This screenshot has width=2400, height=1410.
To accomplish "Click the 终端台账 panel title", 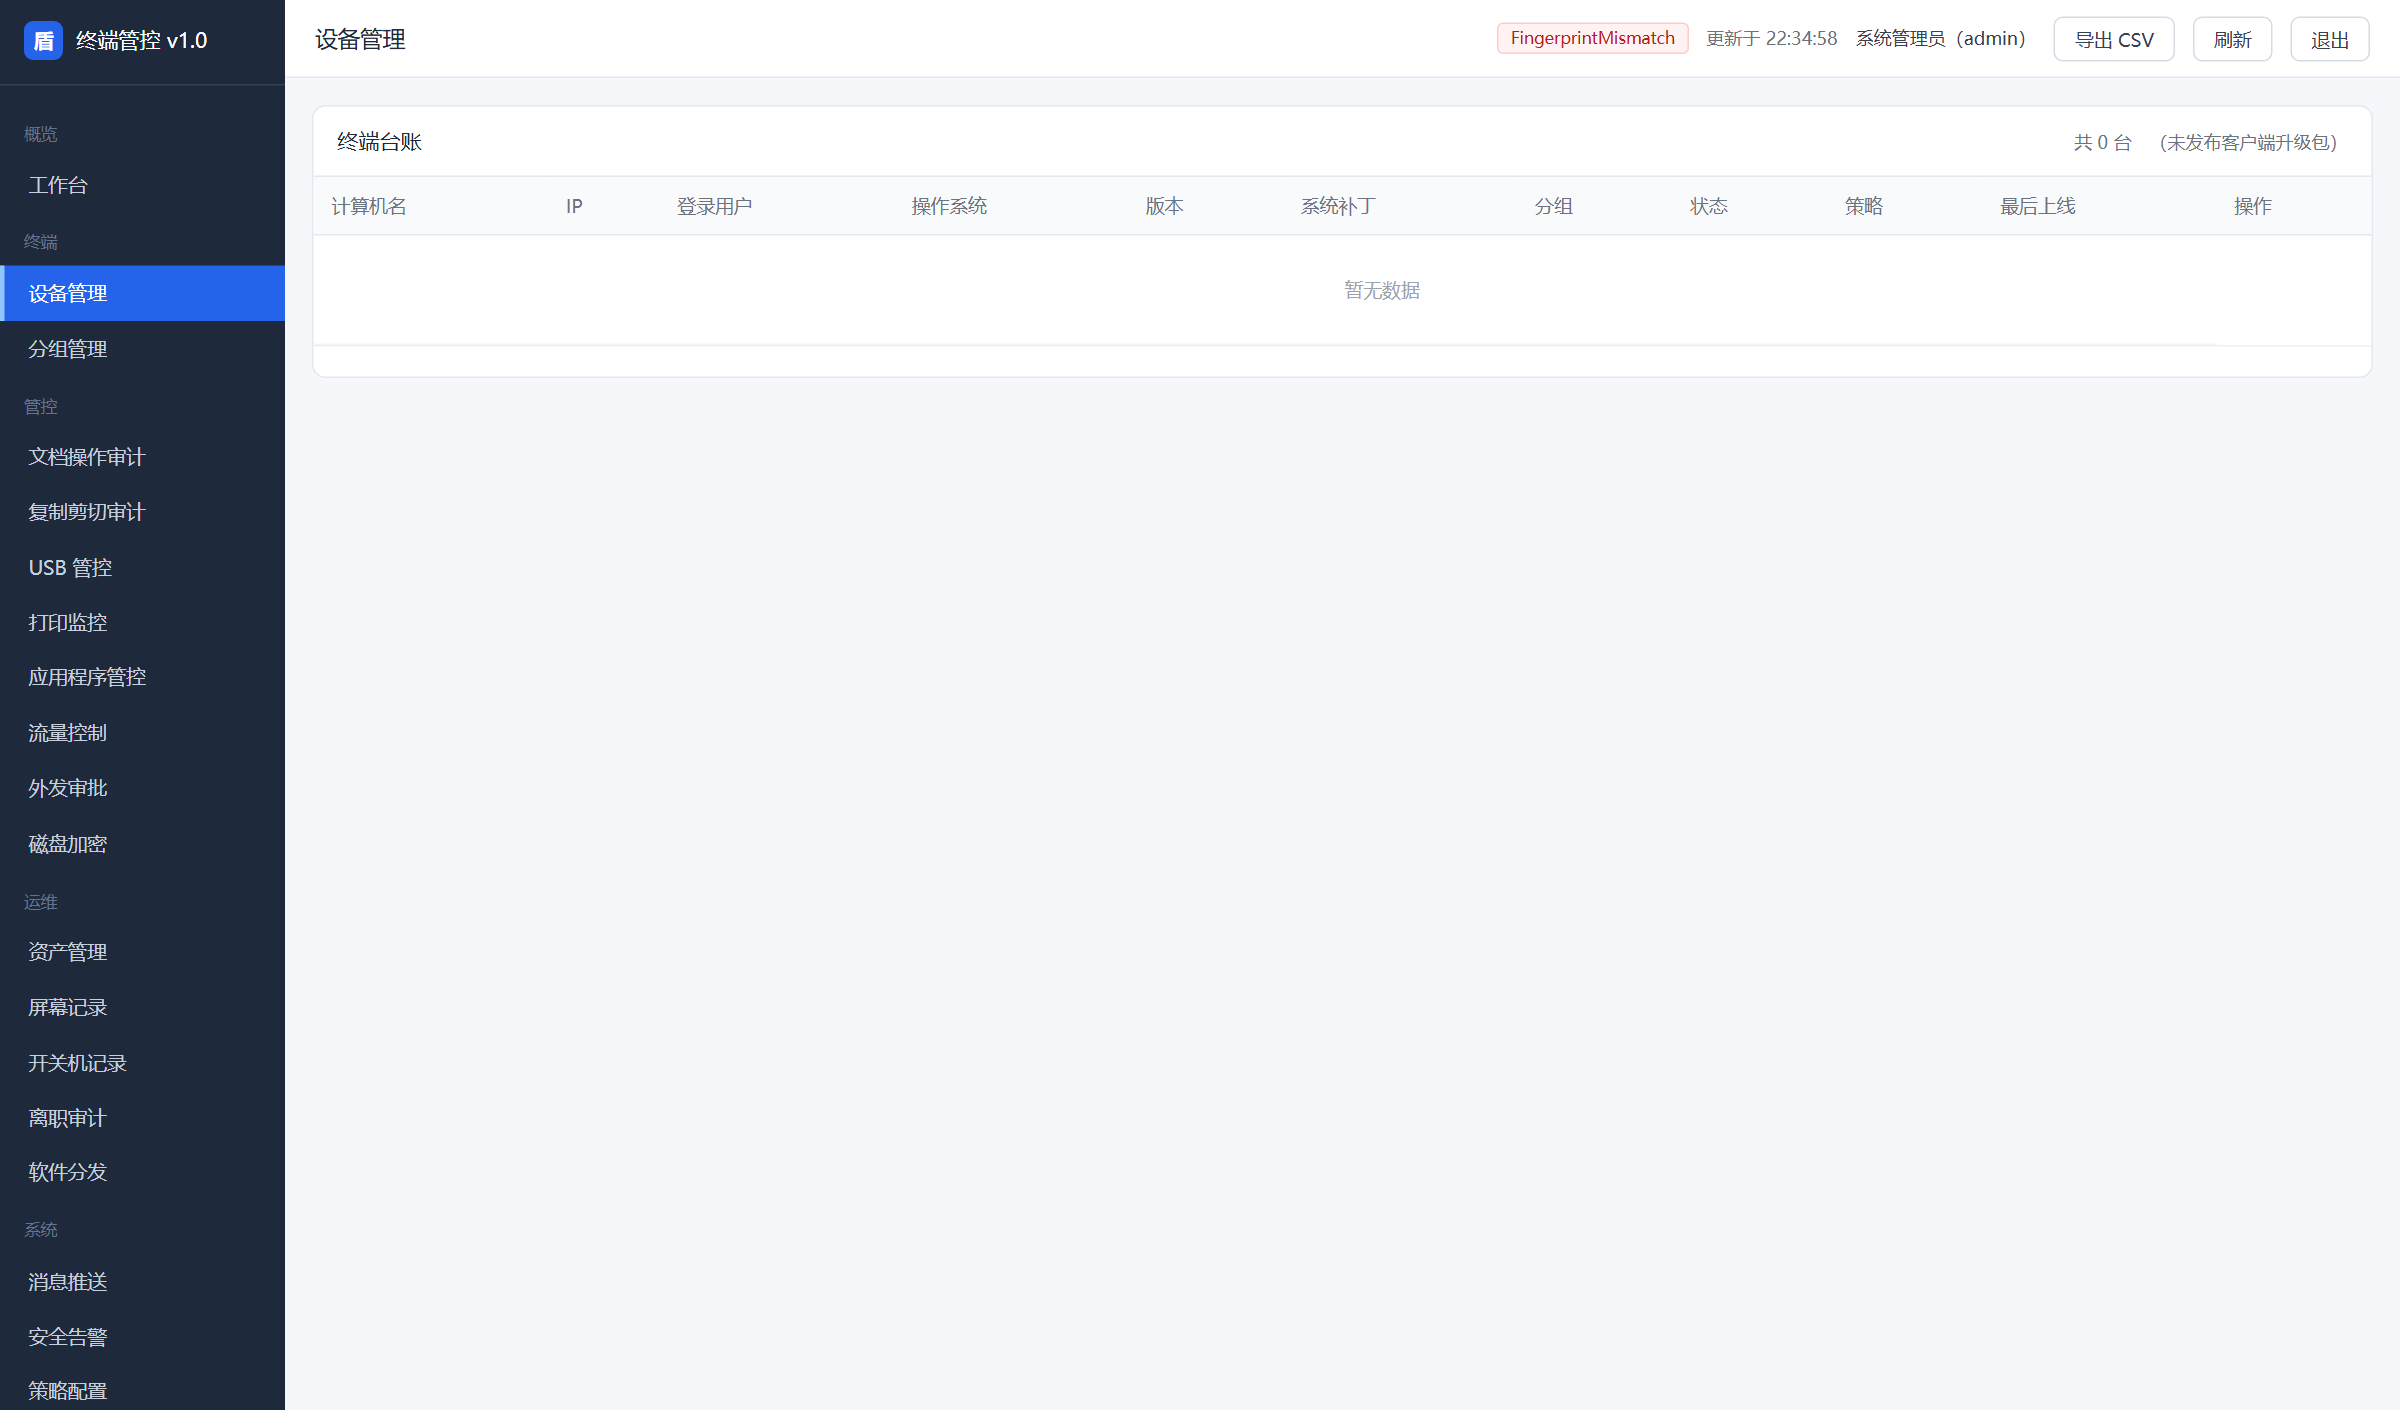I will (x=379, y=142).
